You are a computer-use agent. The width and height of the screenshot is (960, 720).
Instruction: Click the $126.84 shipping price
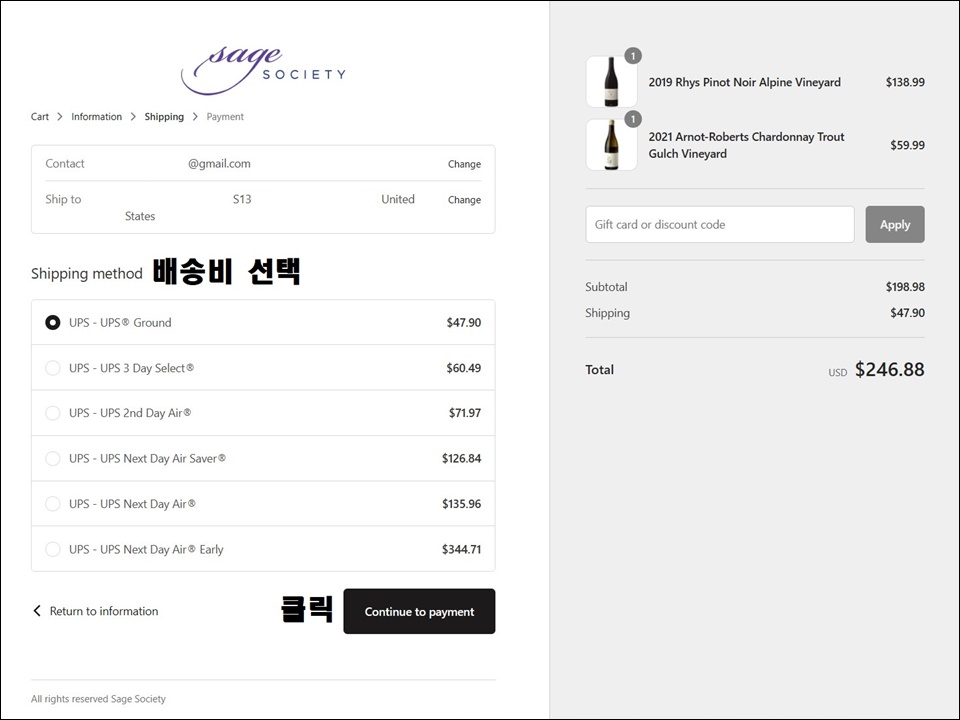462,459
